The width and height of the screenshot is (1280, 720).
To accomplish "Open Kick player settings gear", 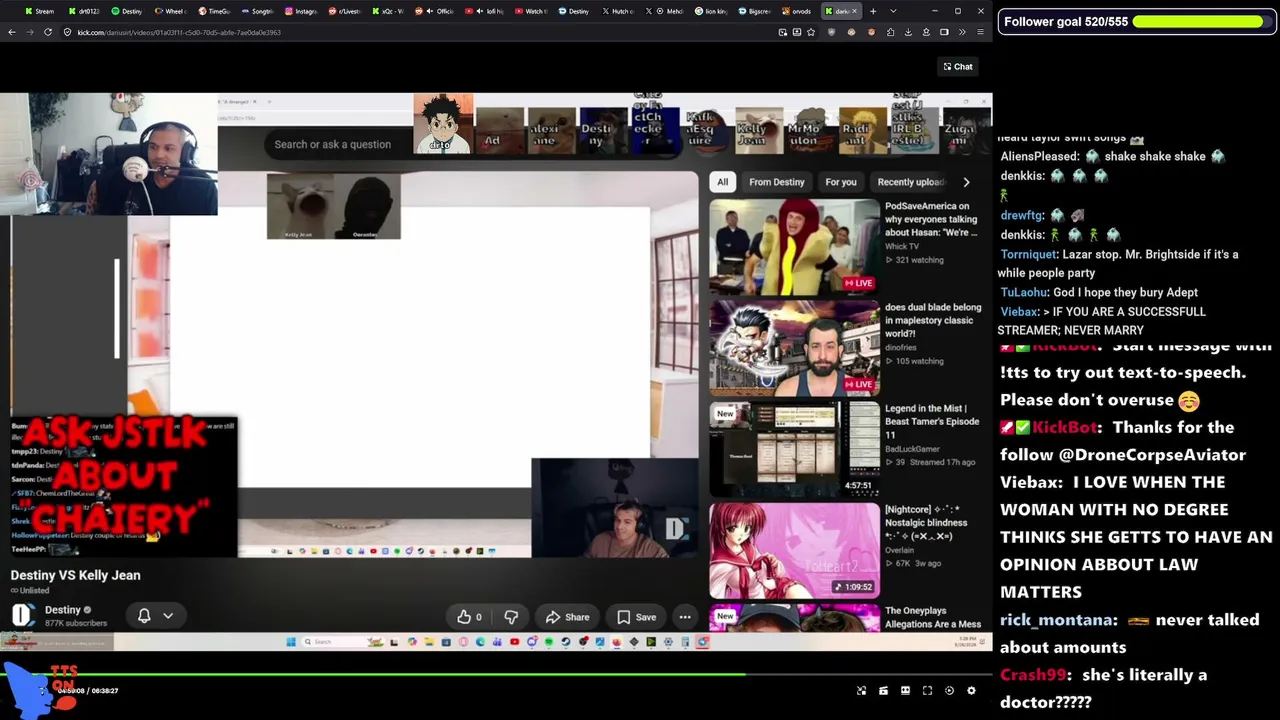I will tap(971, 691).
